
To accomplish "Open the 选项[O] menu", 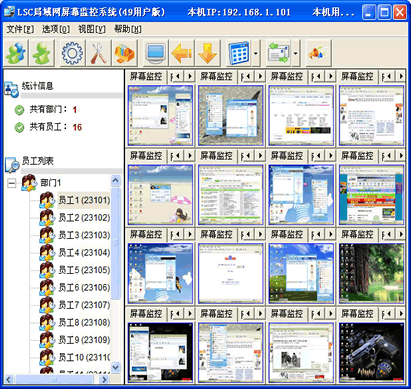I will click(56, 29).
